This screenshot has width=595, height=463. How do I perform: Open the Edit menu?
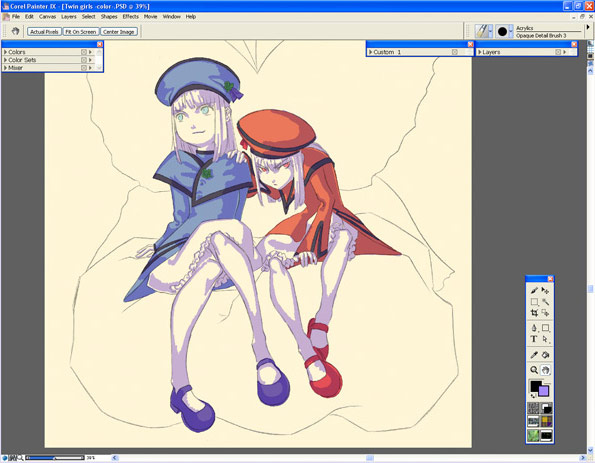pos(29,17)
